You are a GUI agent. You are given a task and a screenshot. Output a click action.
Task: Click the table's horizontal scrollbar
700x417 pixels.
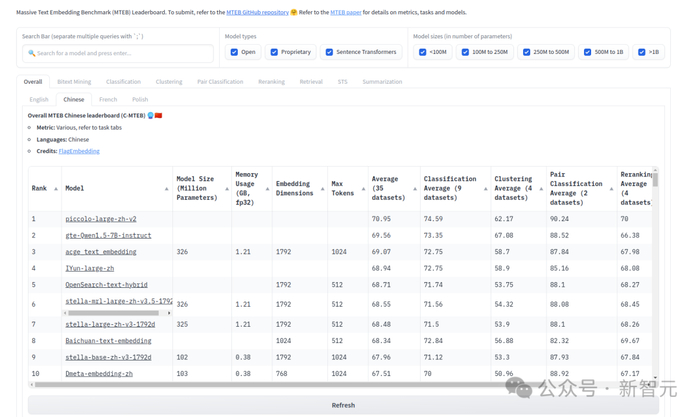[x=300, y=384]
